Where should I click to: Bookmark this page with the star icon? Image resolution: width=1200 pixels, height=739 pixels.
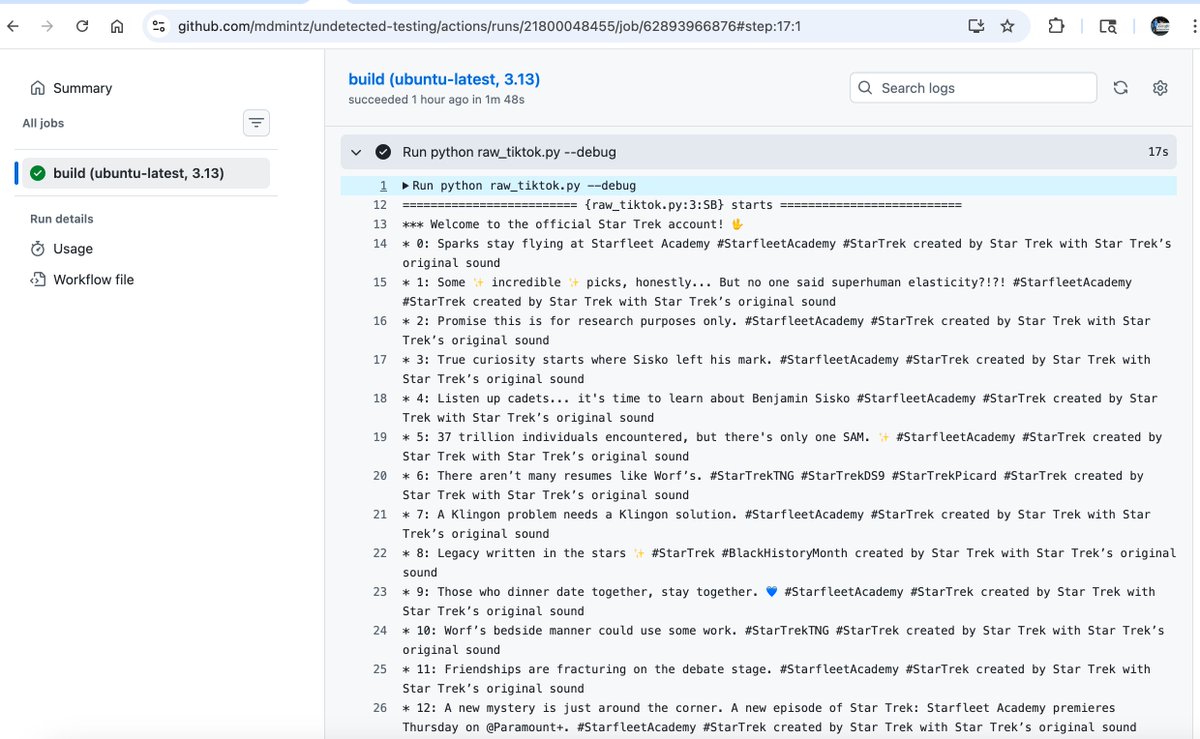[x=1008, y=27]
